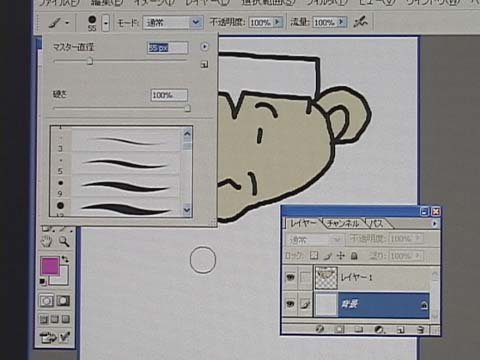
Task: Toggle lock all padlock icon
Action: 354,256
